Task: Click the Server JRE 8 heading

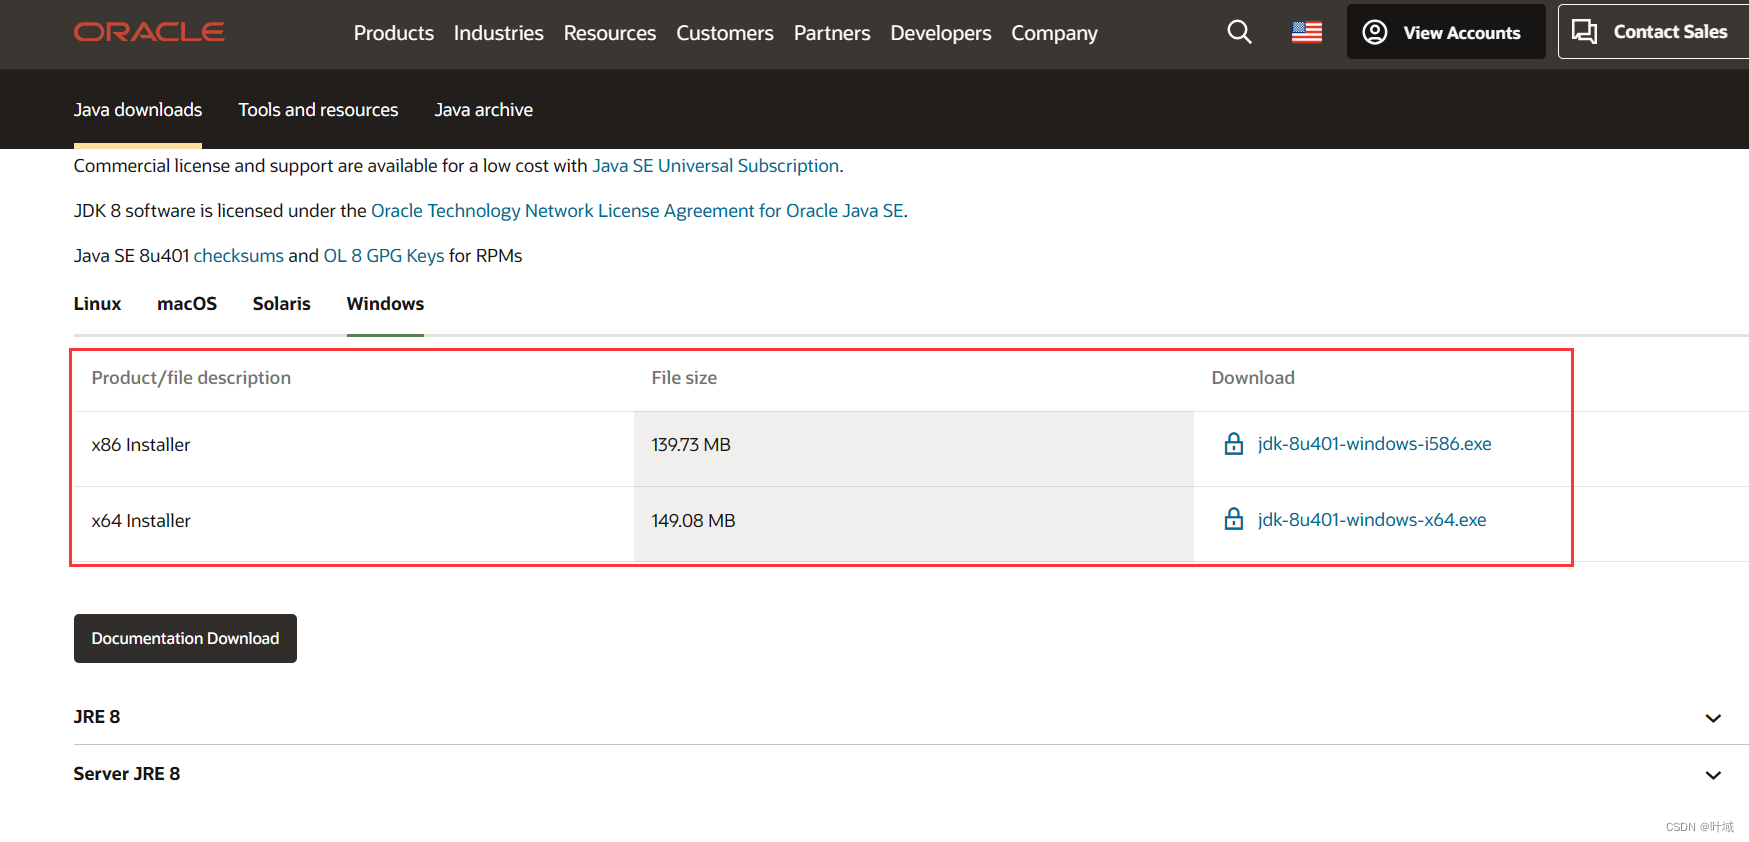Action: click(x=127, y=774)
